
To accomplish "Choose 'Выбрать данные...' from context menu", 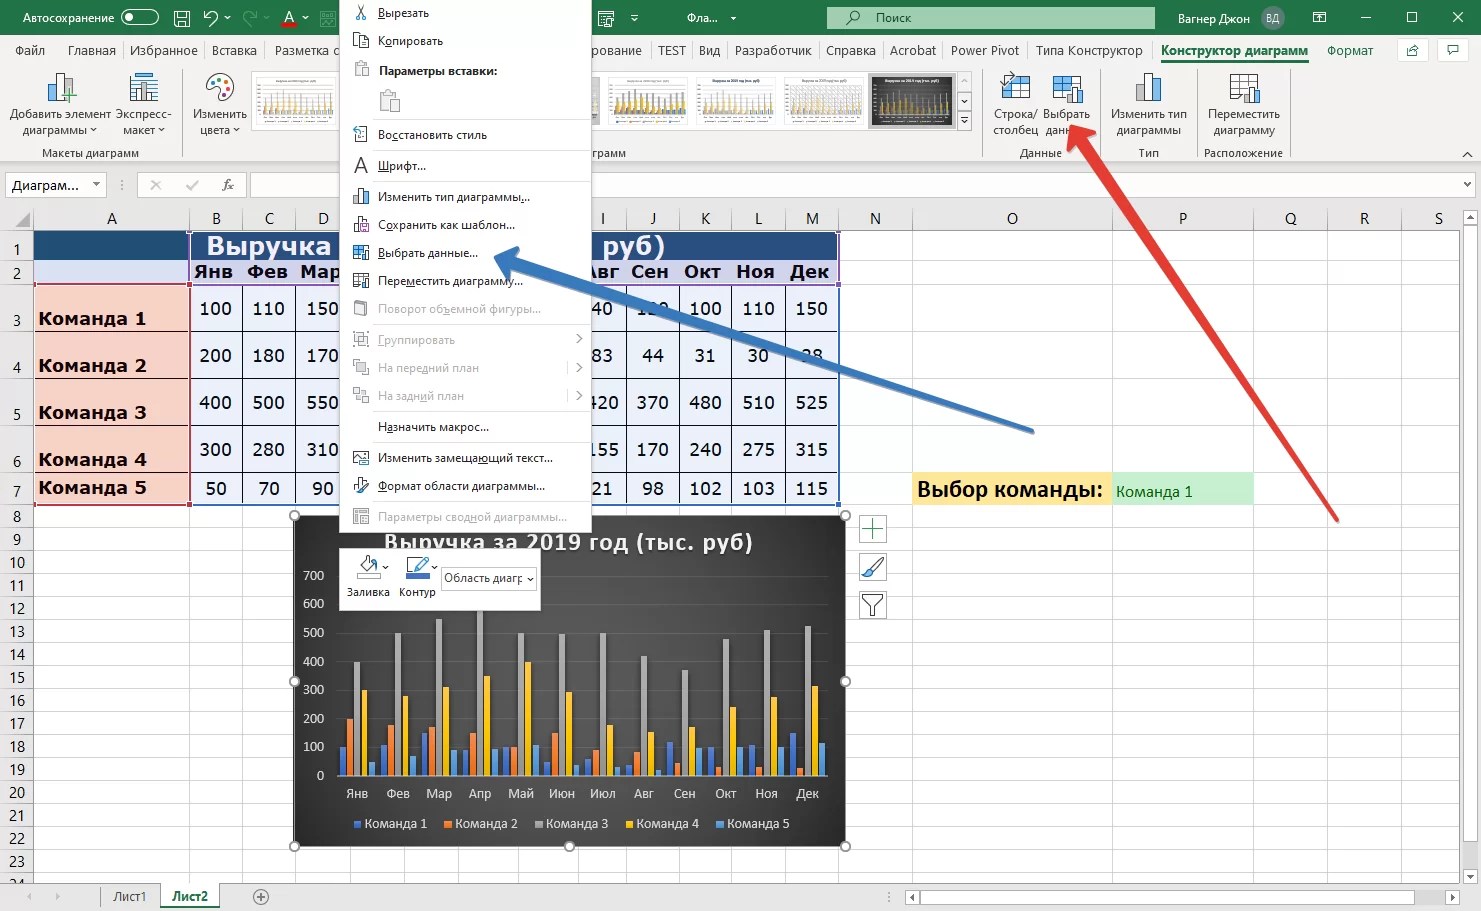I will (428, 253).
